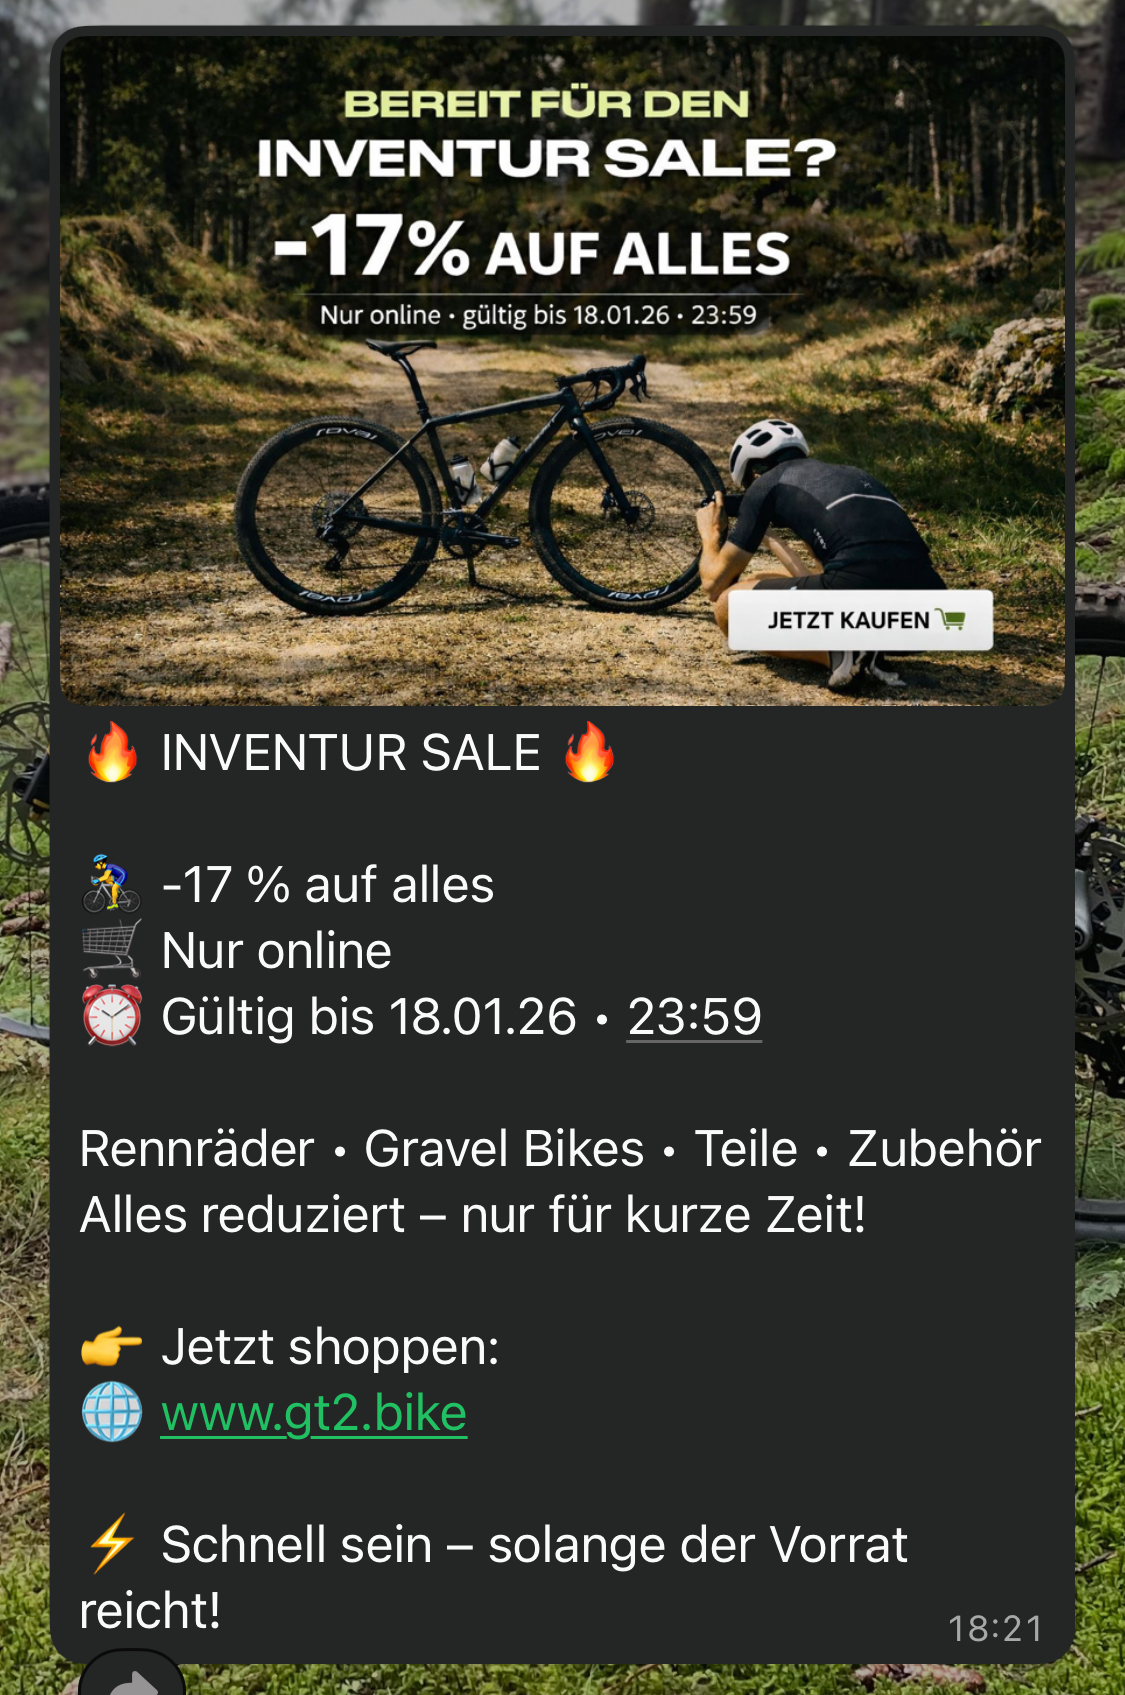Tap the underlined 23:59 time link

click(694, 1017)
